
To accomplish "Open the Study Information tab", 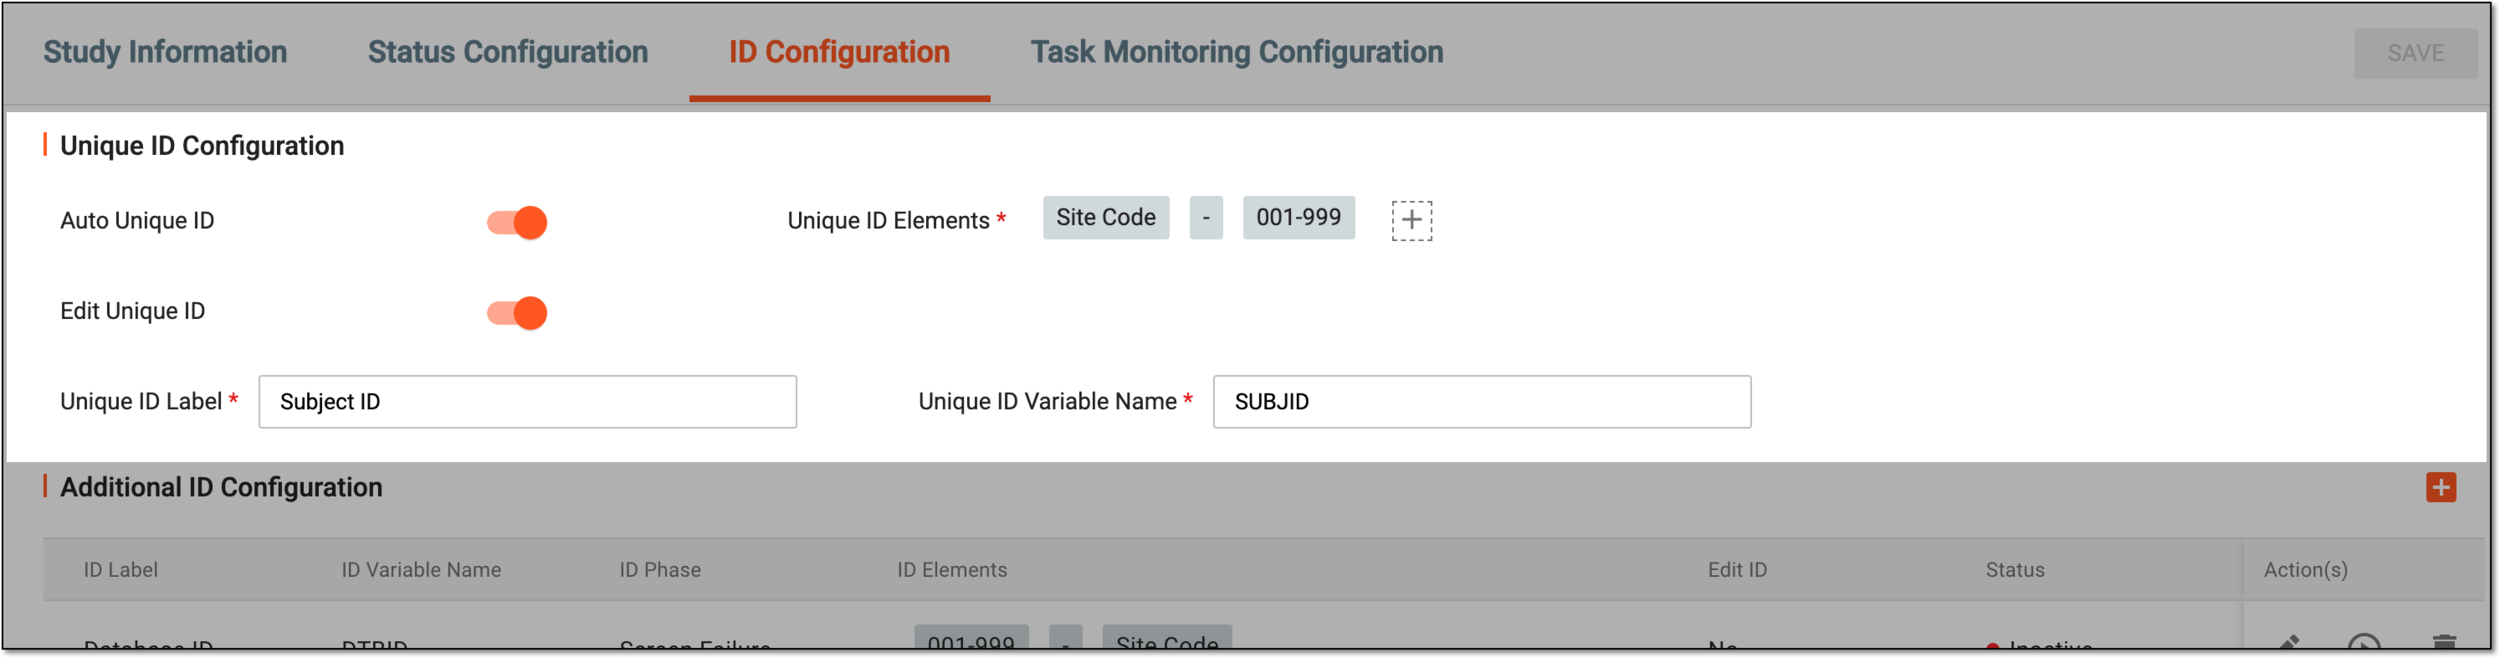I will 165,52.
